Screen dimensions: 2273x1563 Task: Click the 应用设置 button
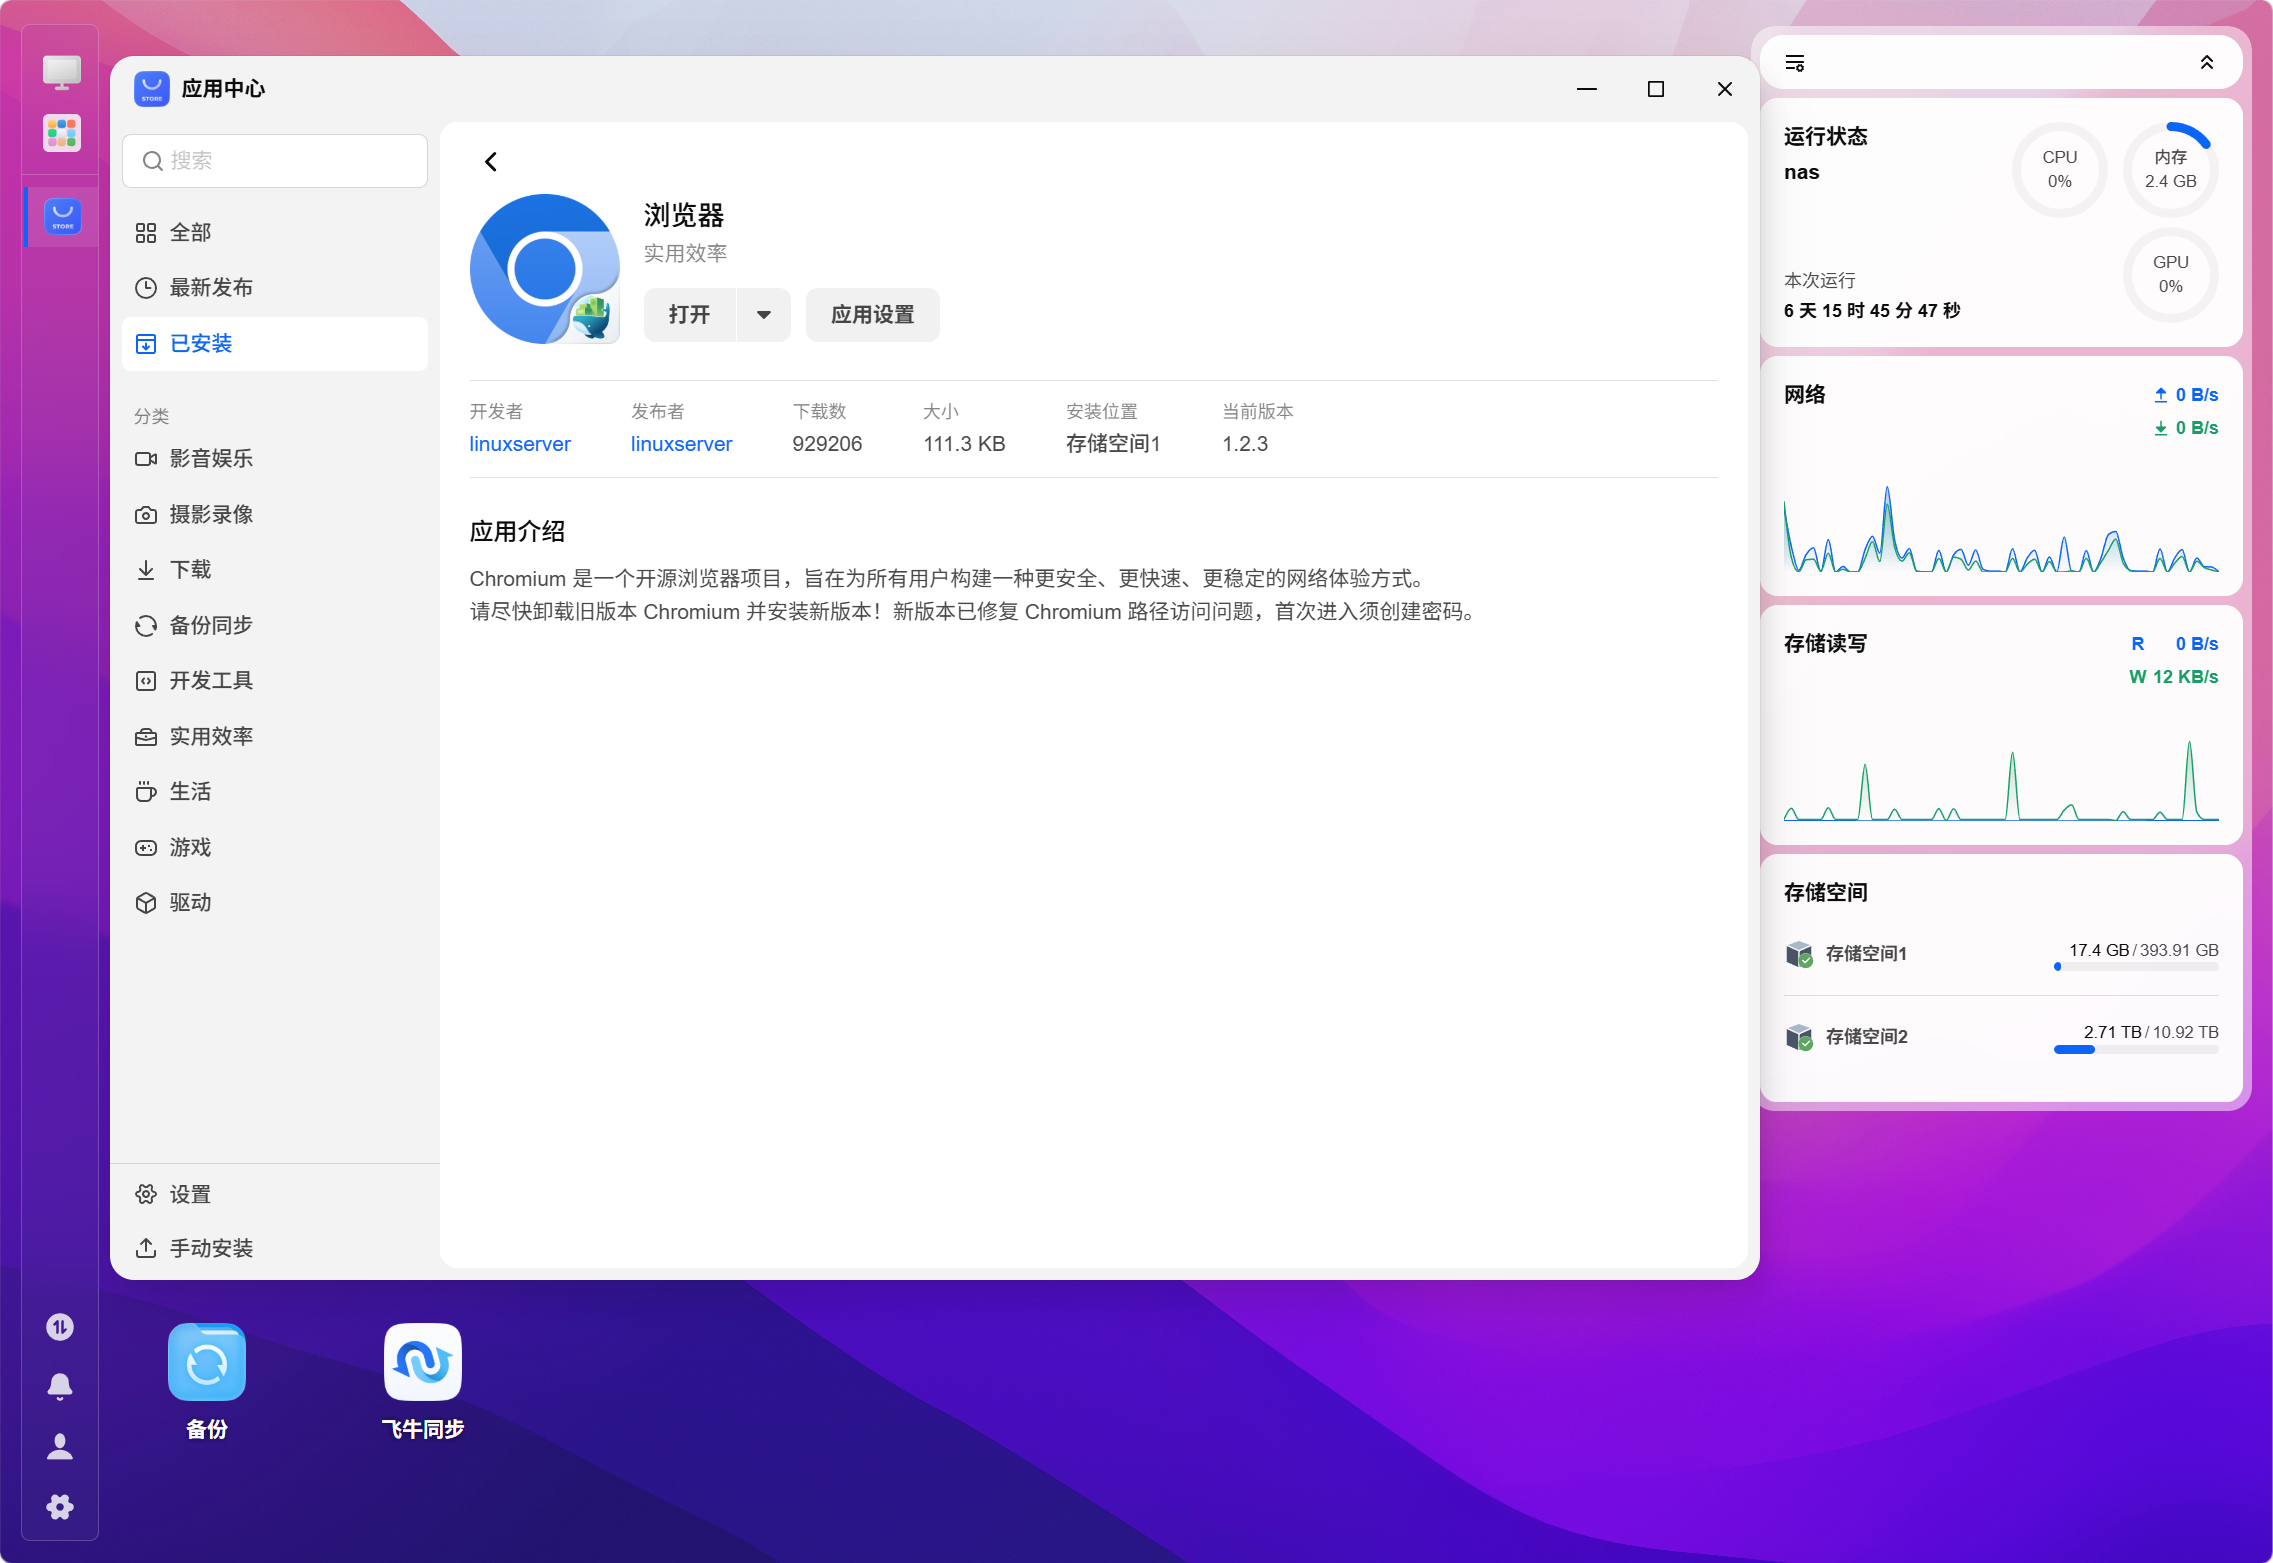click(872, 315)
